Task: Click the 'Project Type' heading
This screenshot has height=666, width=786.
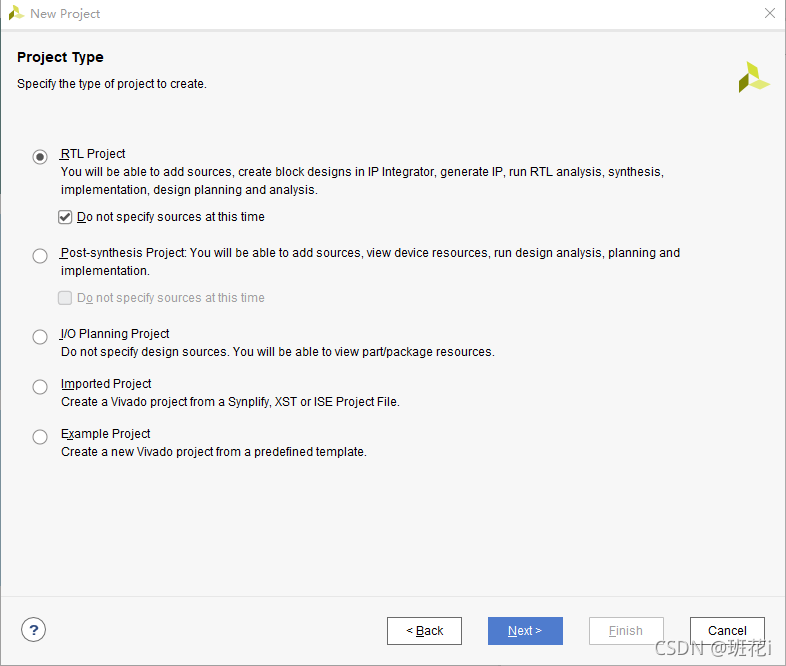Action: [x=60, y=57]
